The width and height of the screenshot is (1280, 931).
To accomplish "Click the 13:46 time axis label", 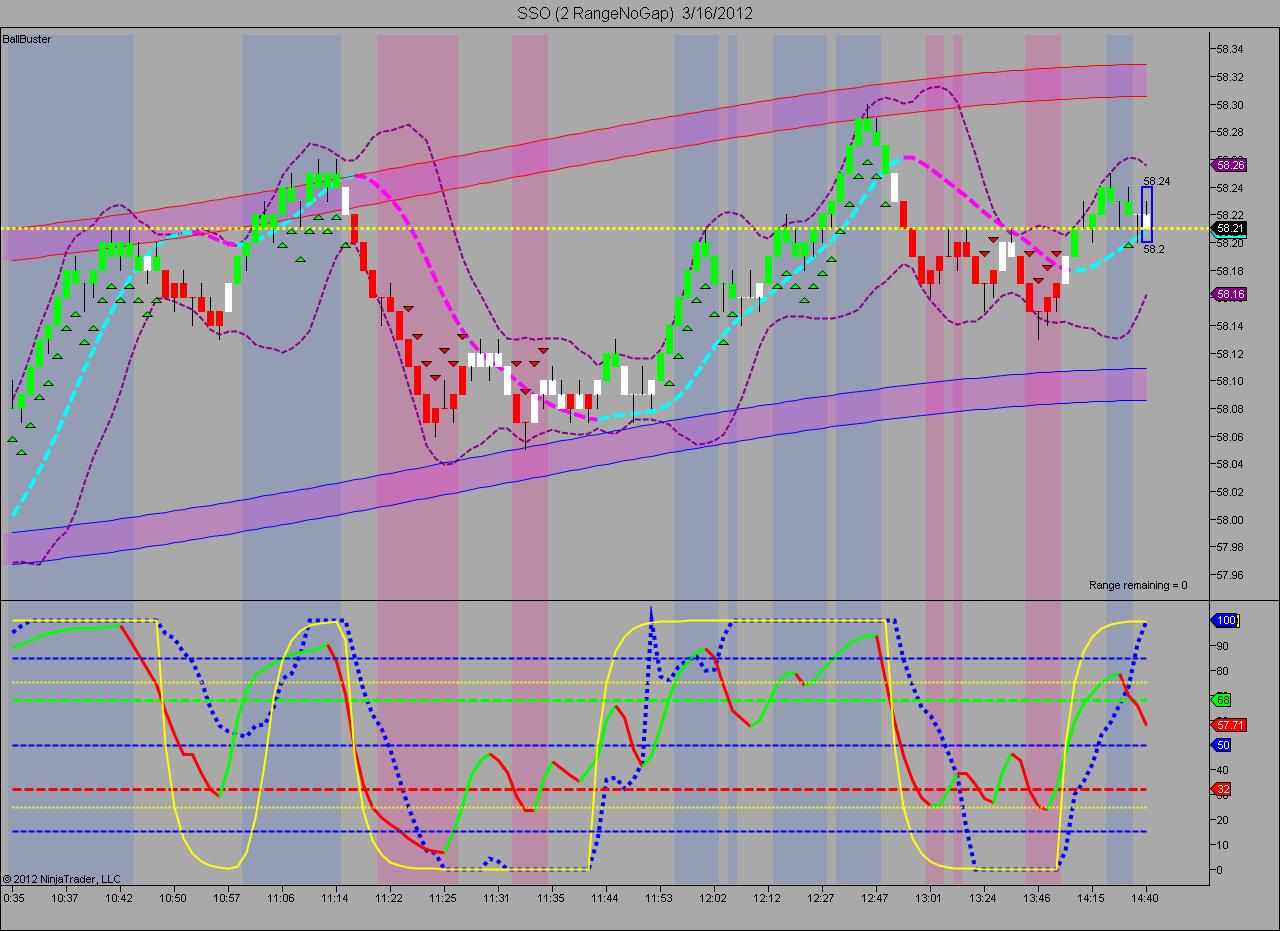I will click(x=1037, y=898).
